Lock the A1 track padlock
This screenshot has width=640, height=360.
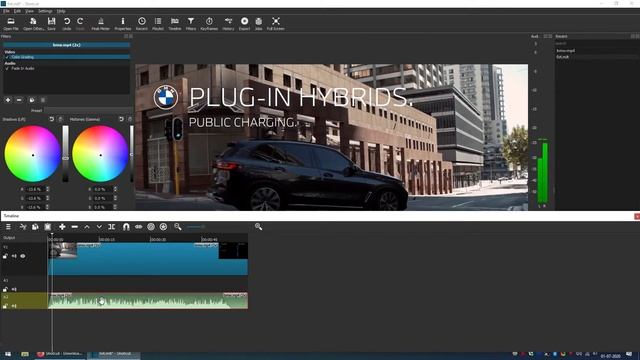(x=5, y=289)
